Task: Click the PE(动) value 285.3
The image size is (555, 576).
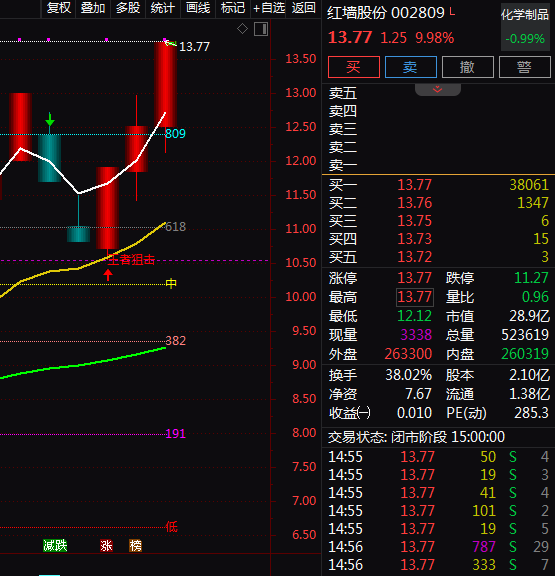Action: tap(531, 413)
